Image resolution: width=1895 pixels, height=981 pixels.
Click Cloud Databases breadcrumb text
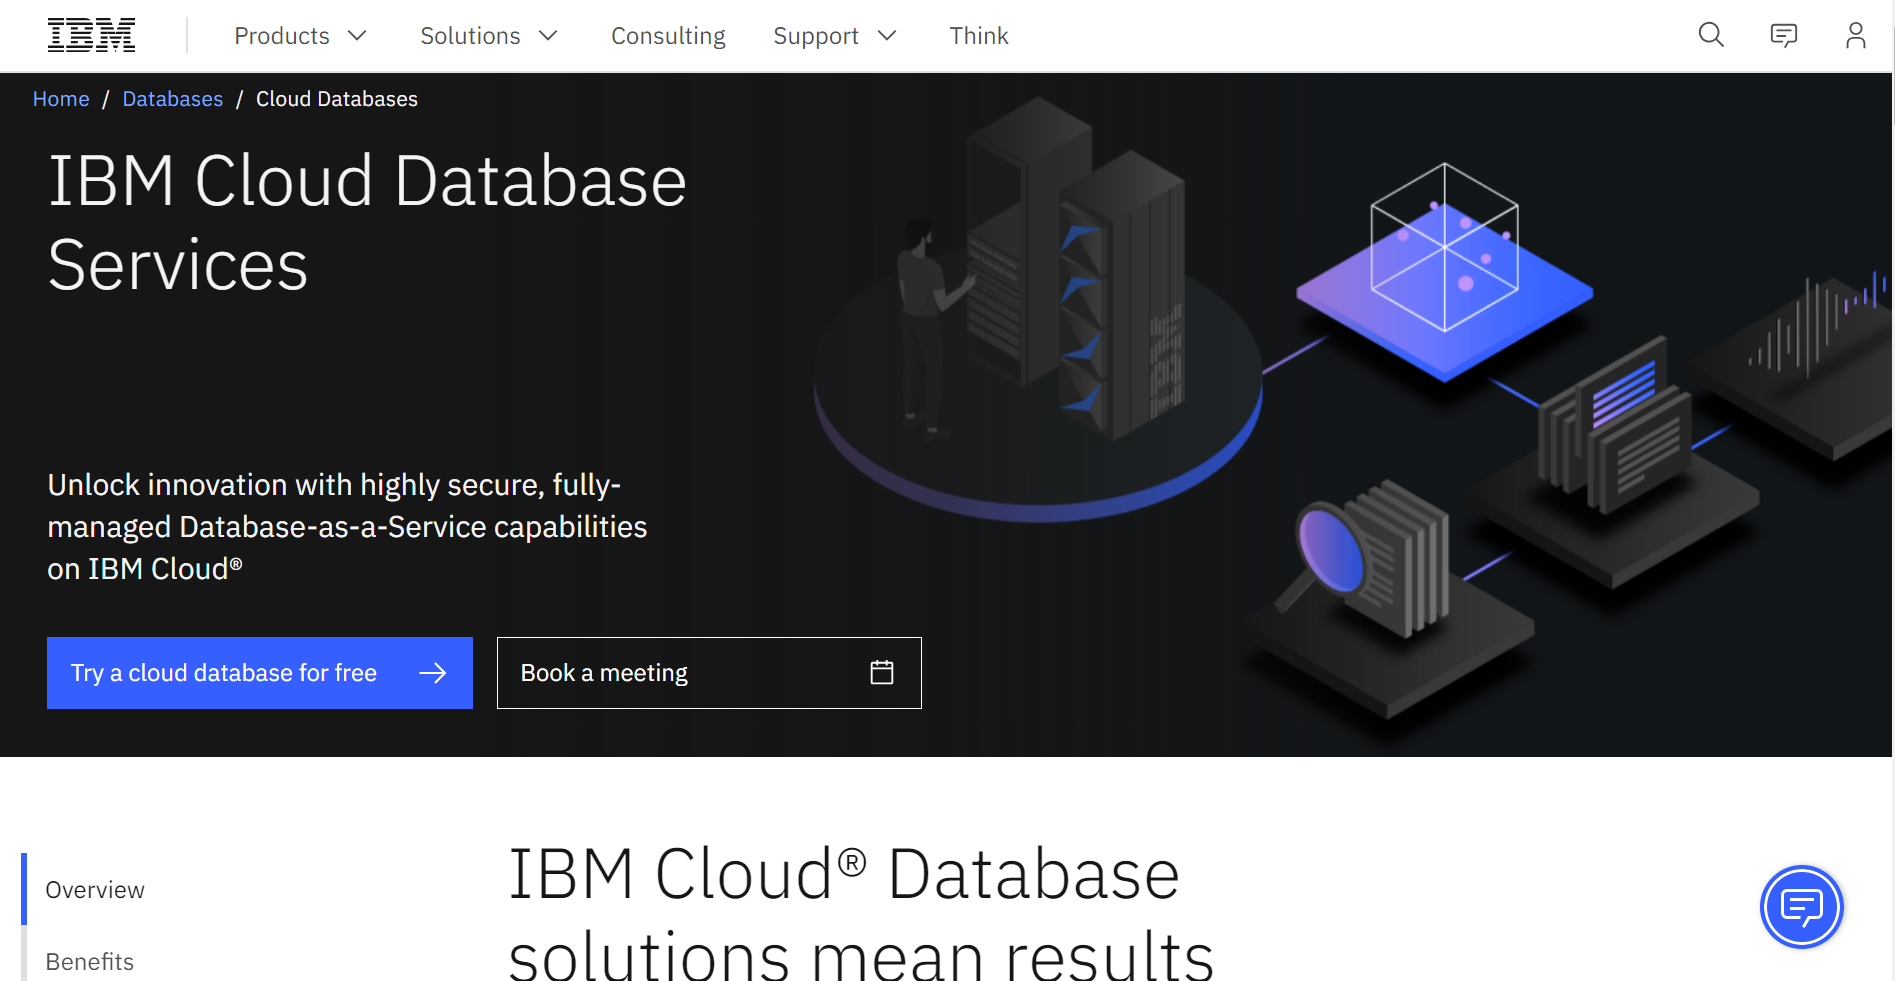[336, 99]
